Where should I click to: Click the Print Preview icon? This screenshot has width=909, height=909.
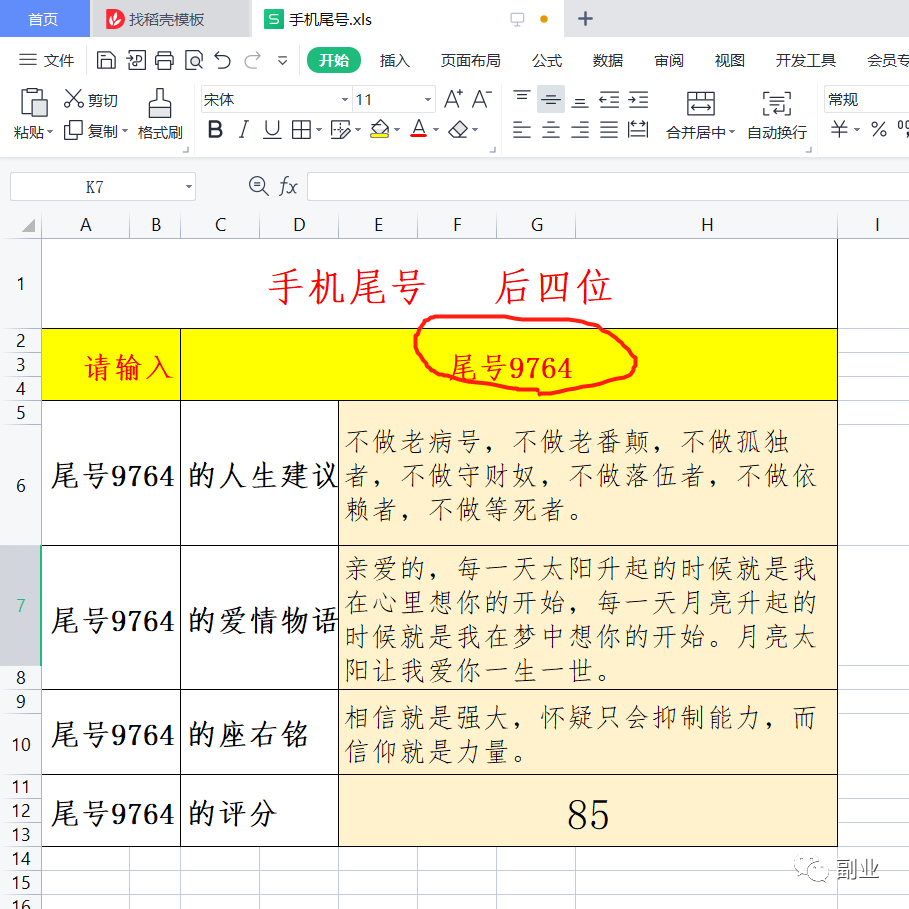coord(192,60)
